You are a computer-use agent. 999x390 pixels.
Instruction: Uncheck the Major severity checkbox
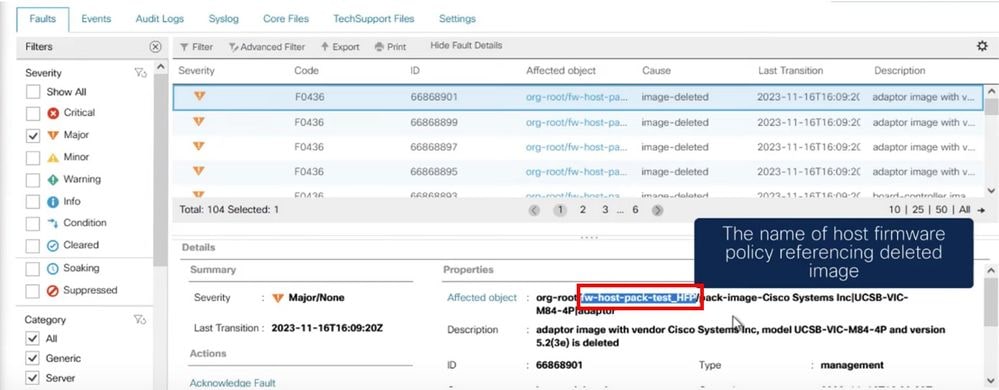coord(32,135)
